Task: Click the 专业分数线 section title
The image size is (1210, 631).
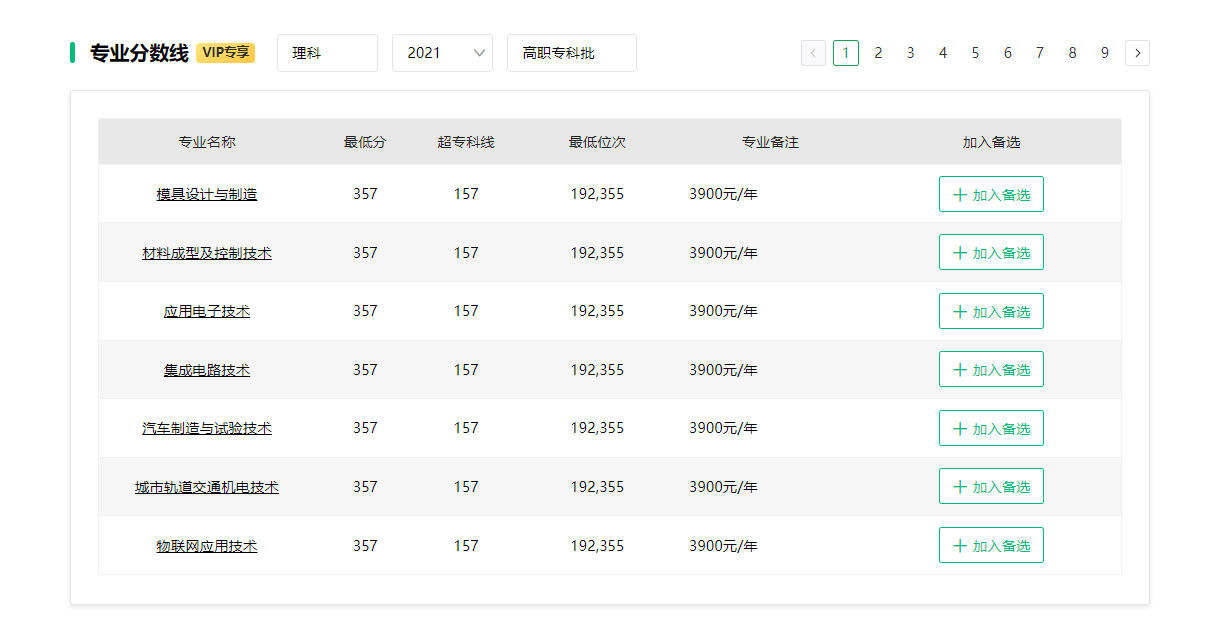Action: click(x=139, y=53)
